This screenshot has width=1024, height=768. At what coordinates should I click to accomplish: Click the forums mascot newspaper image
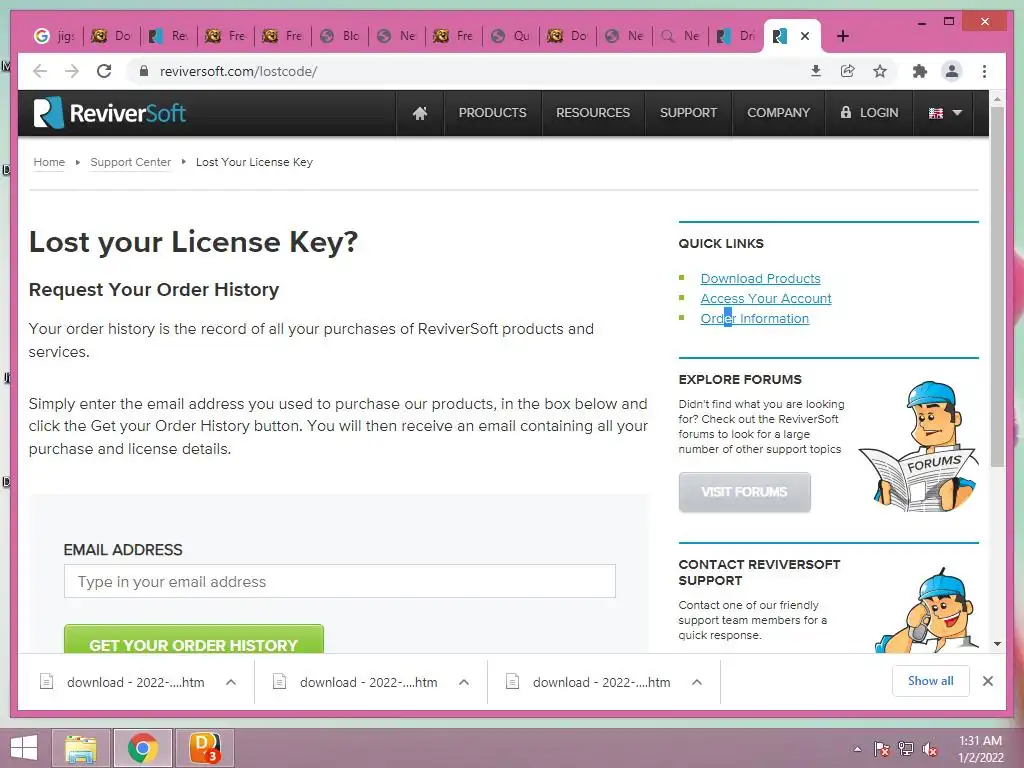919,447
